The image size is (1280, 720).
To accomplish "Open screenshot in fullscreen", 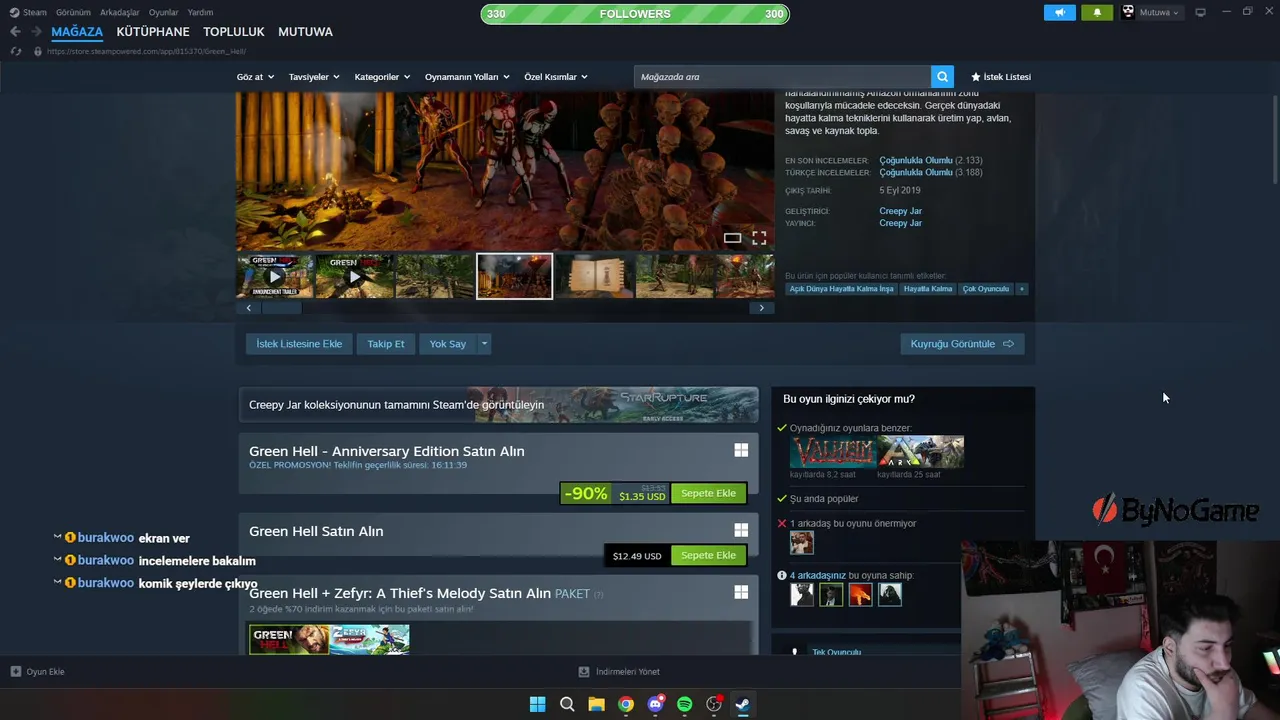I will (759, 238).
